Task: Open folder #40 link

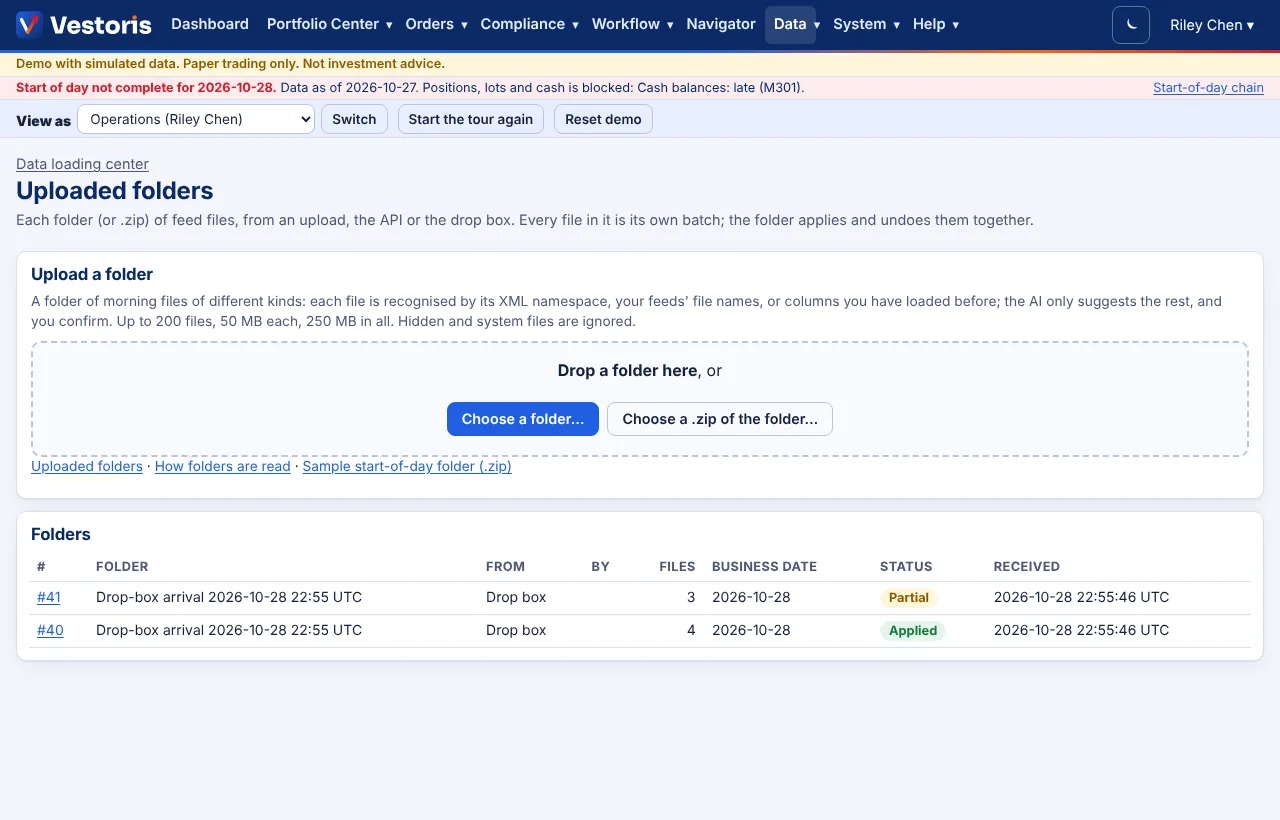Action: (50, 630)
